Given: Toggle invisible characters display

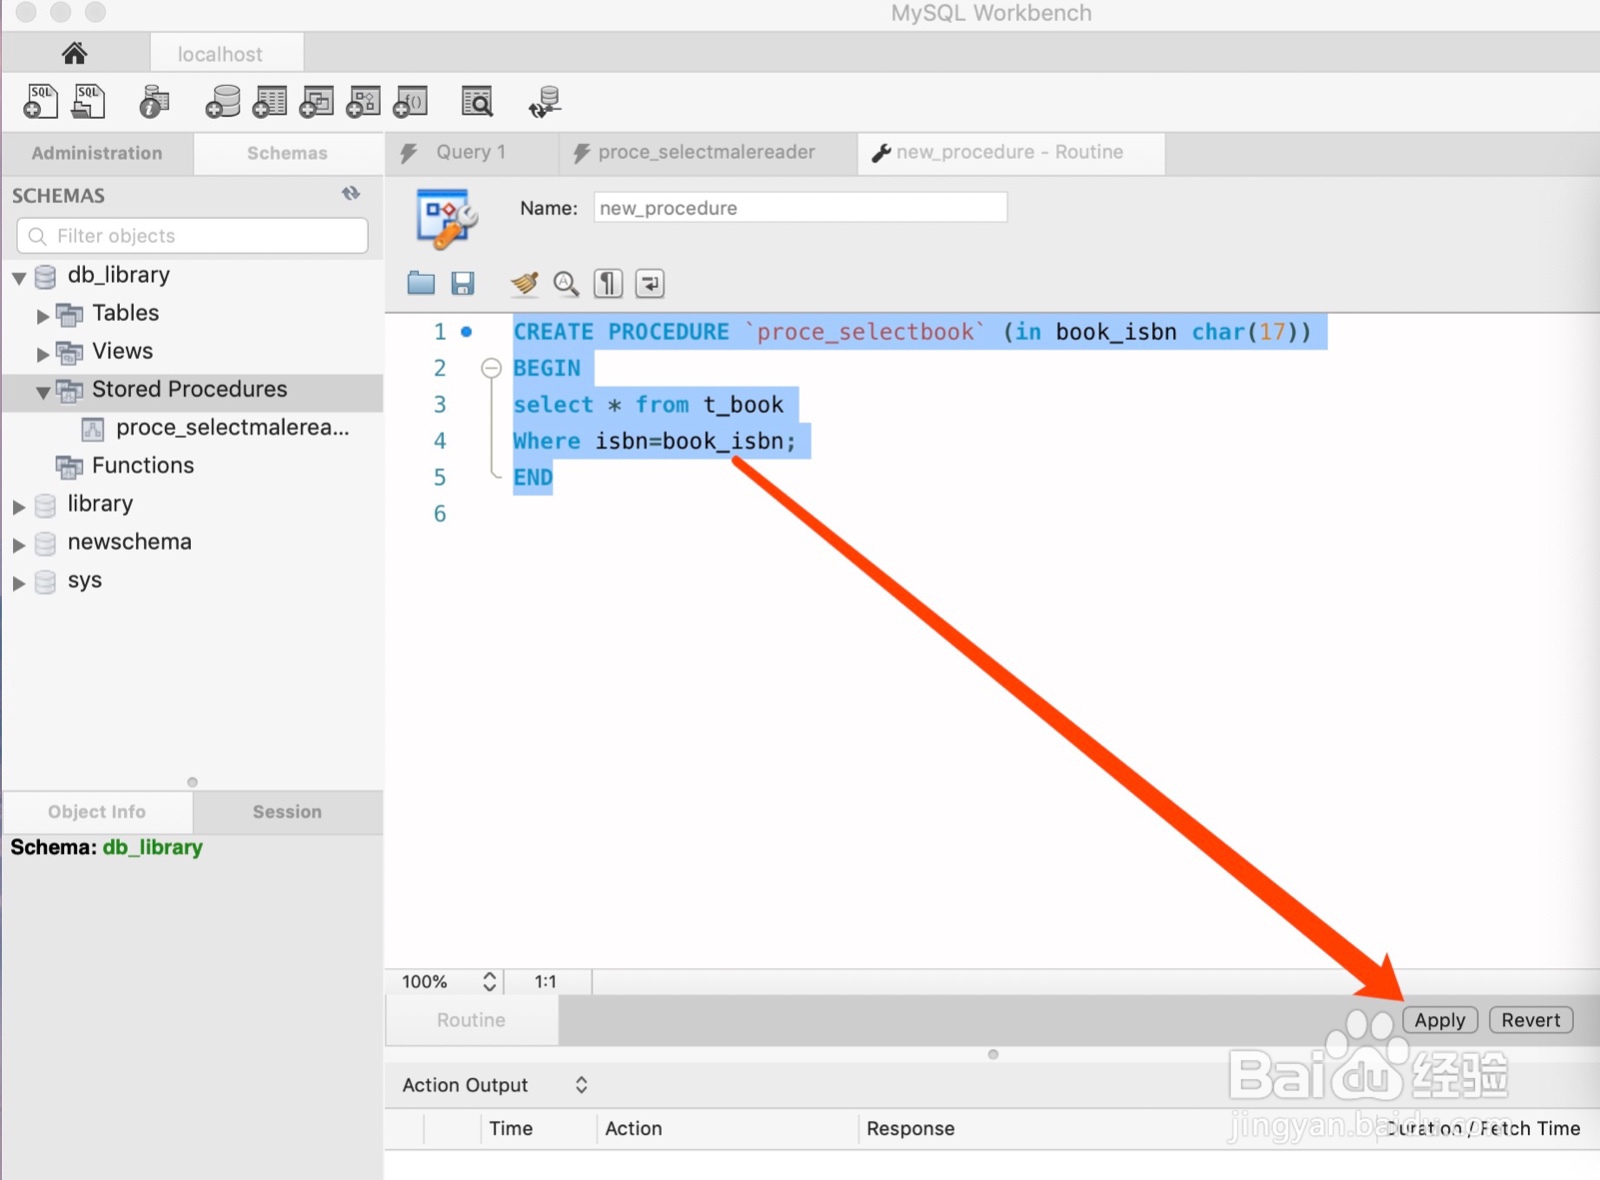Looking at the screenshot, I should (608, 284).
